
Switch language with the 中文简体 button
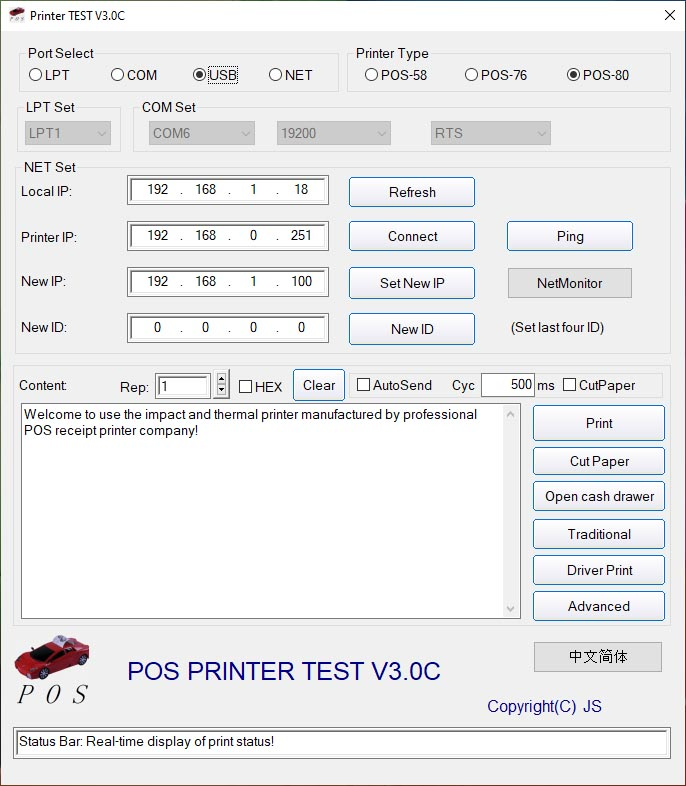pos(598,657)
